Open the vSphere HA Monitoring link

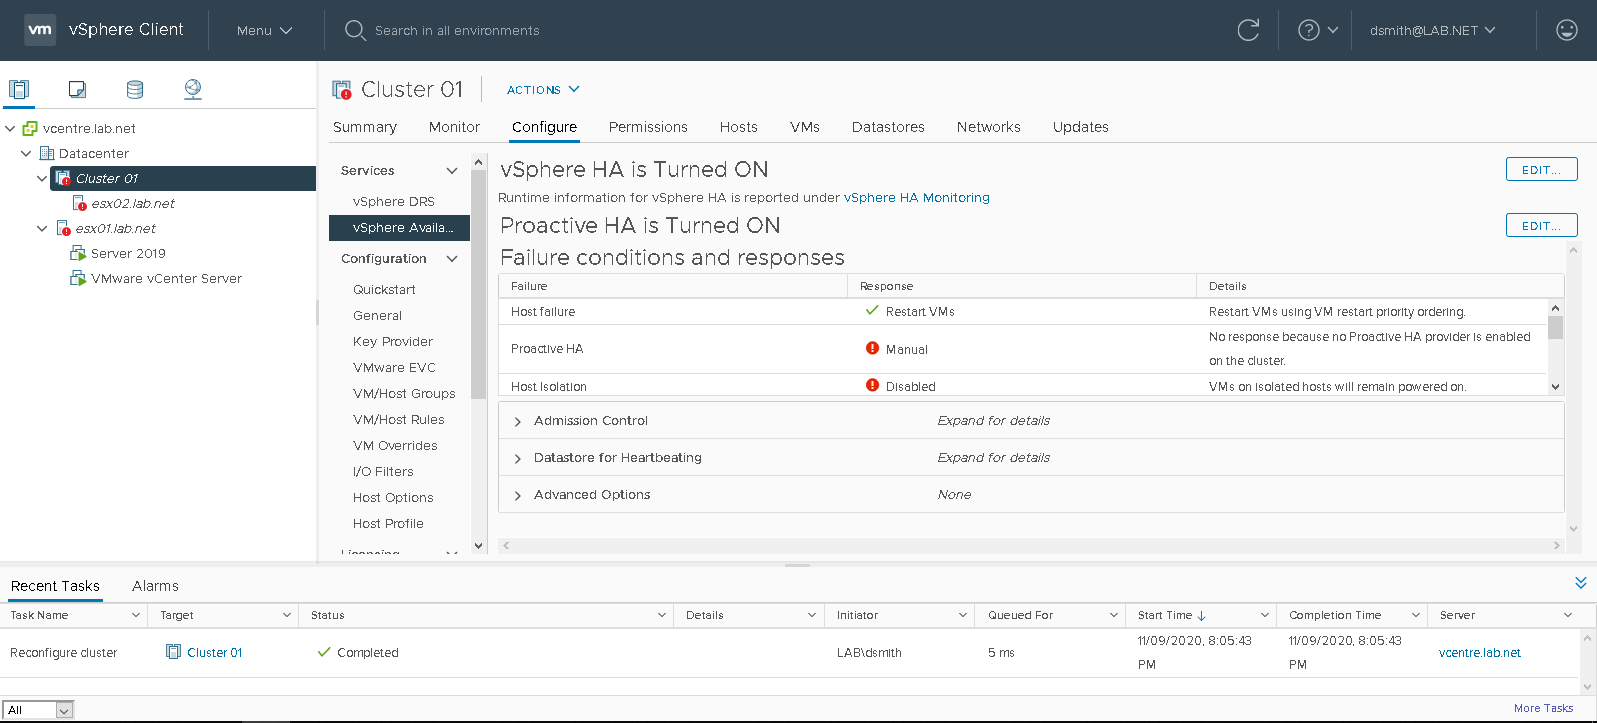[917, 198]
